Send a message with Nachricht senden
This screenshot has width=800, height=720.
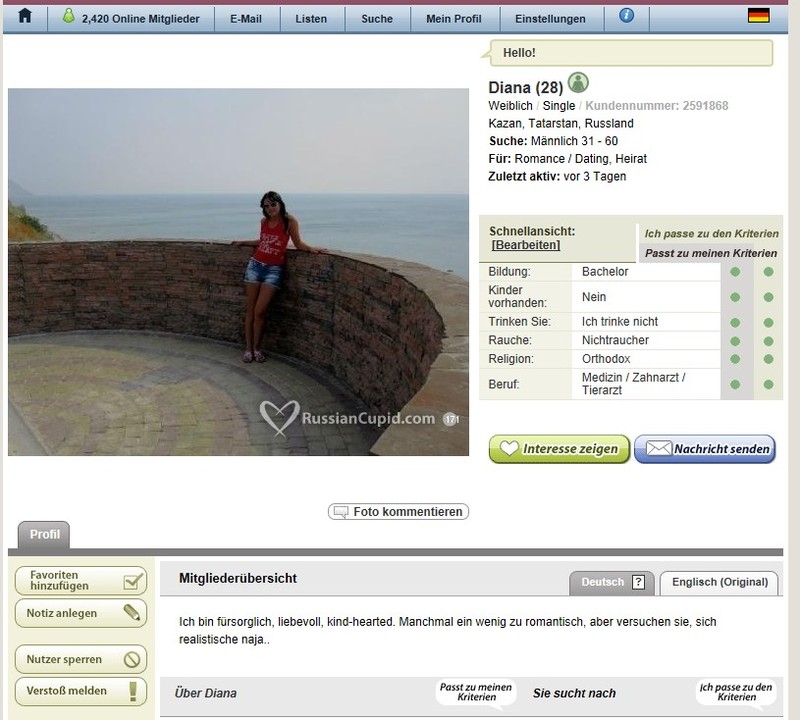coord(705,449)
